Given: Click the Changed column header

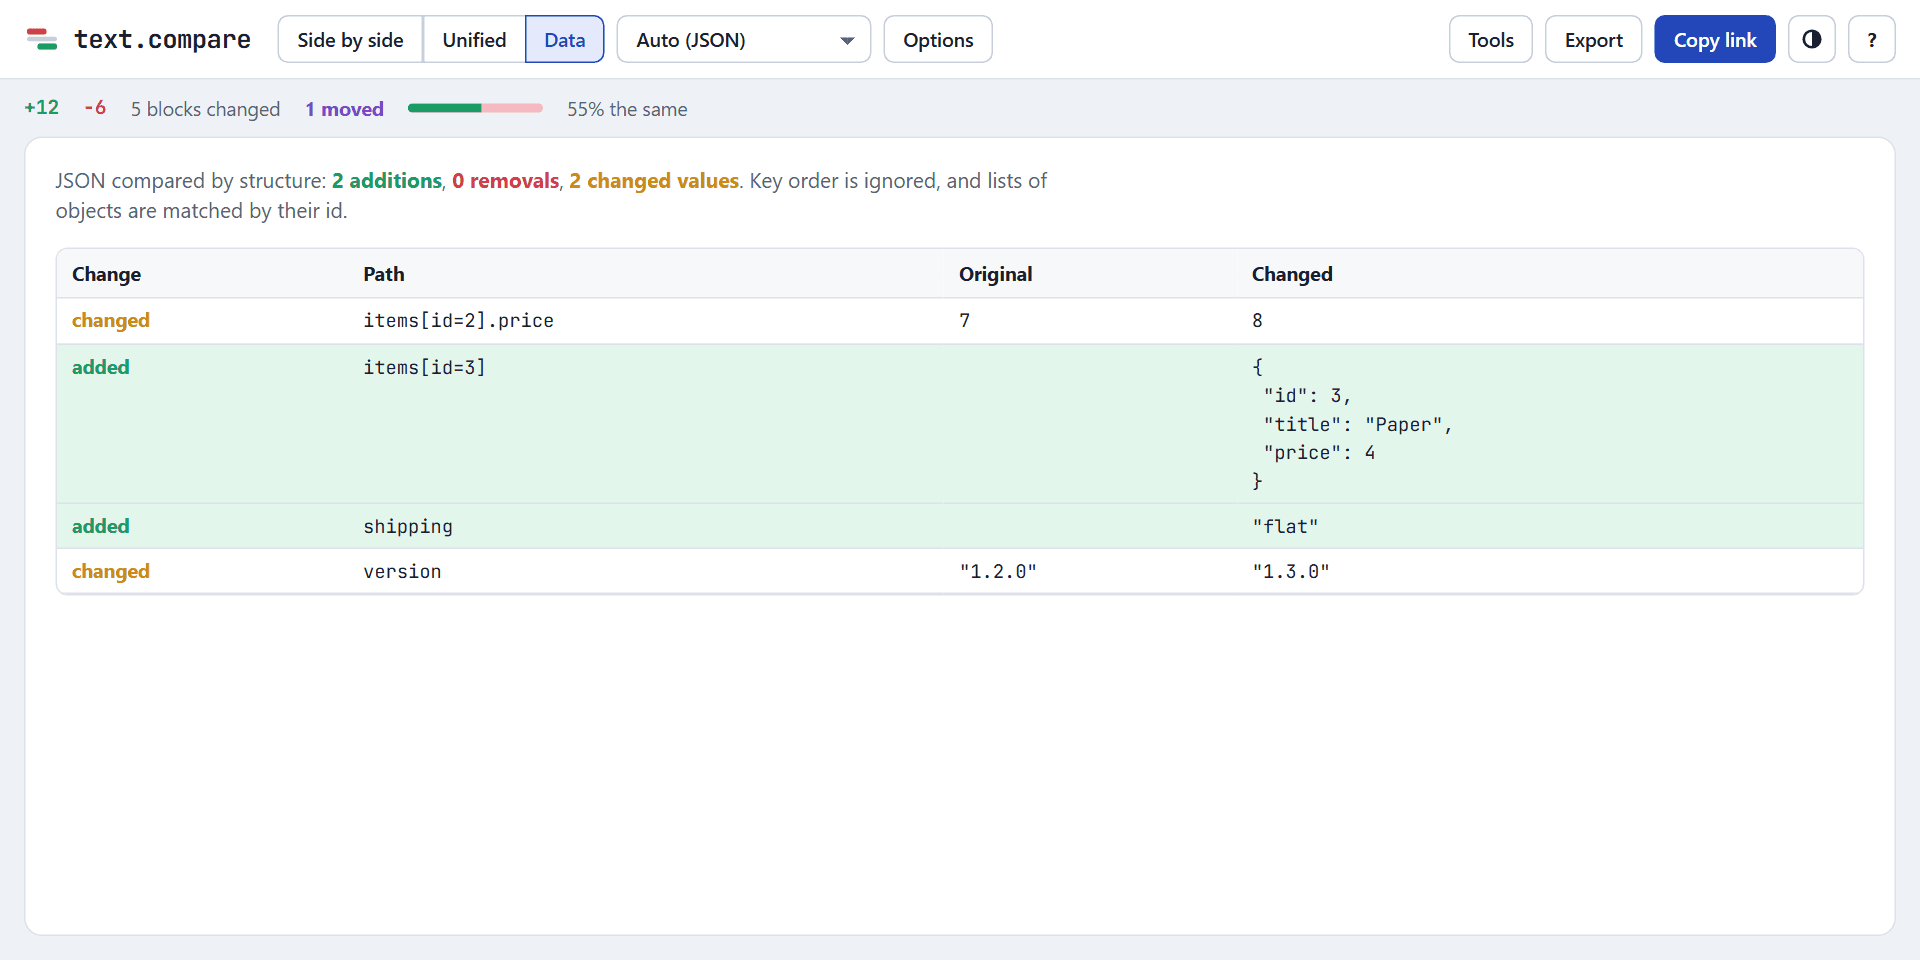Looking at the screenshot, I should (1292, 274).
